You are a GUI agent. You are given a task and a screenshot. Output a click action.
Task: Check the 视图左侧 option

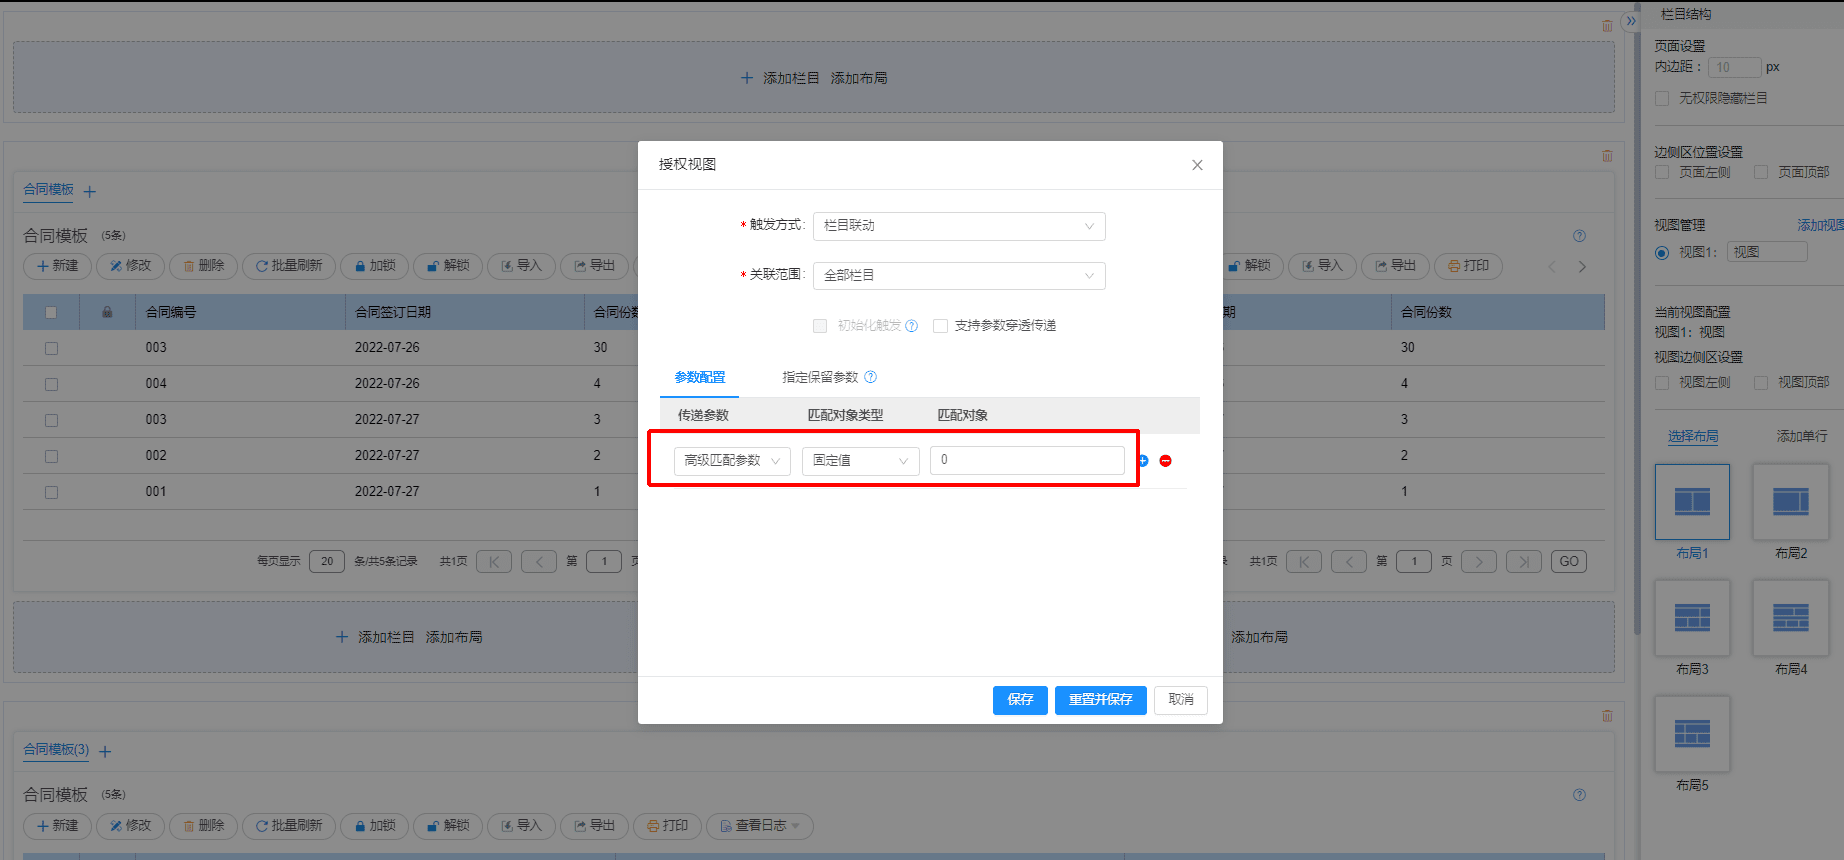point(1662,382)
